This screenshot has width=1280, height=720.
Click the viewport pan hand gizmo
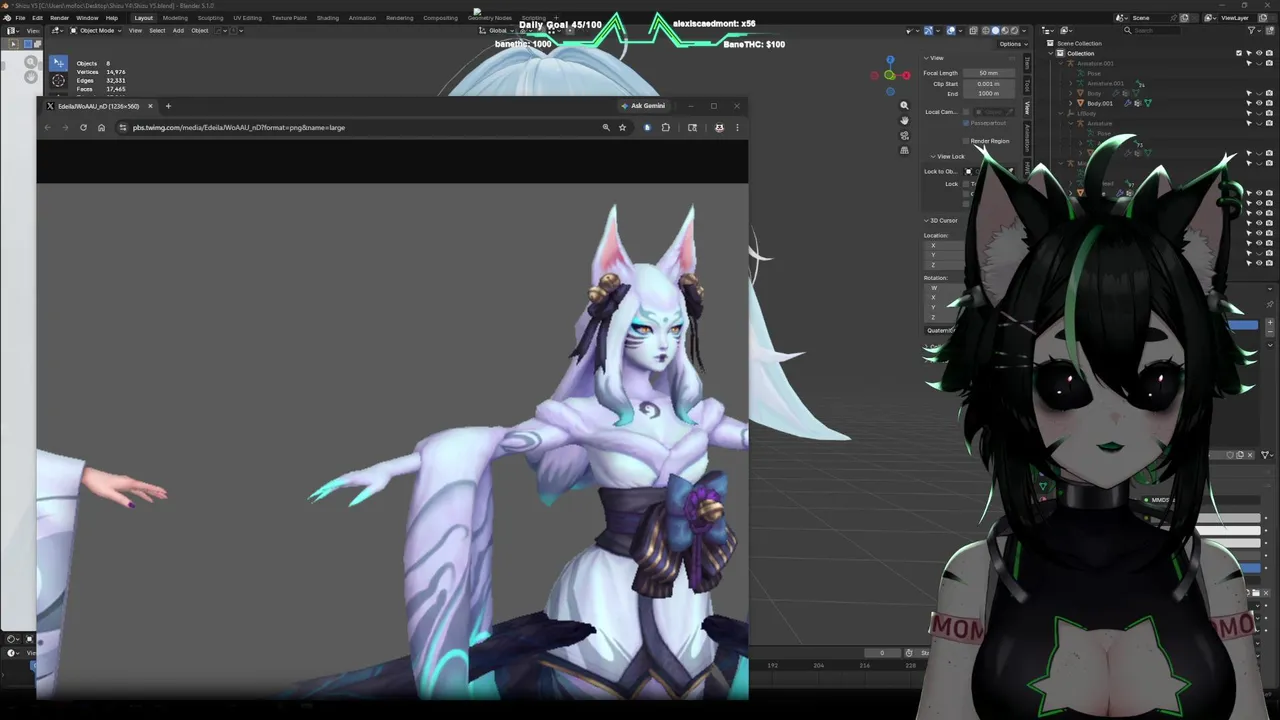coord(905,120)
